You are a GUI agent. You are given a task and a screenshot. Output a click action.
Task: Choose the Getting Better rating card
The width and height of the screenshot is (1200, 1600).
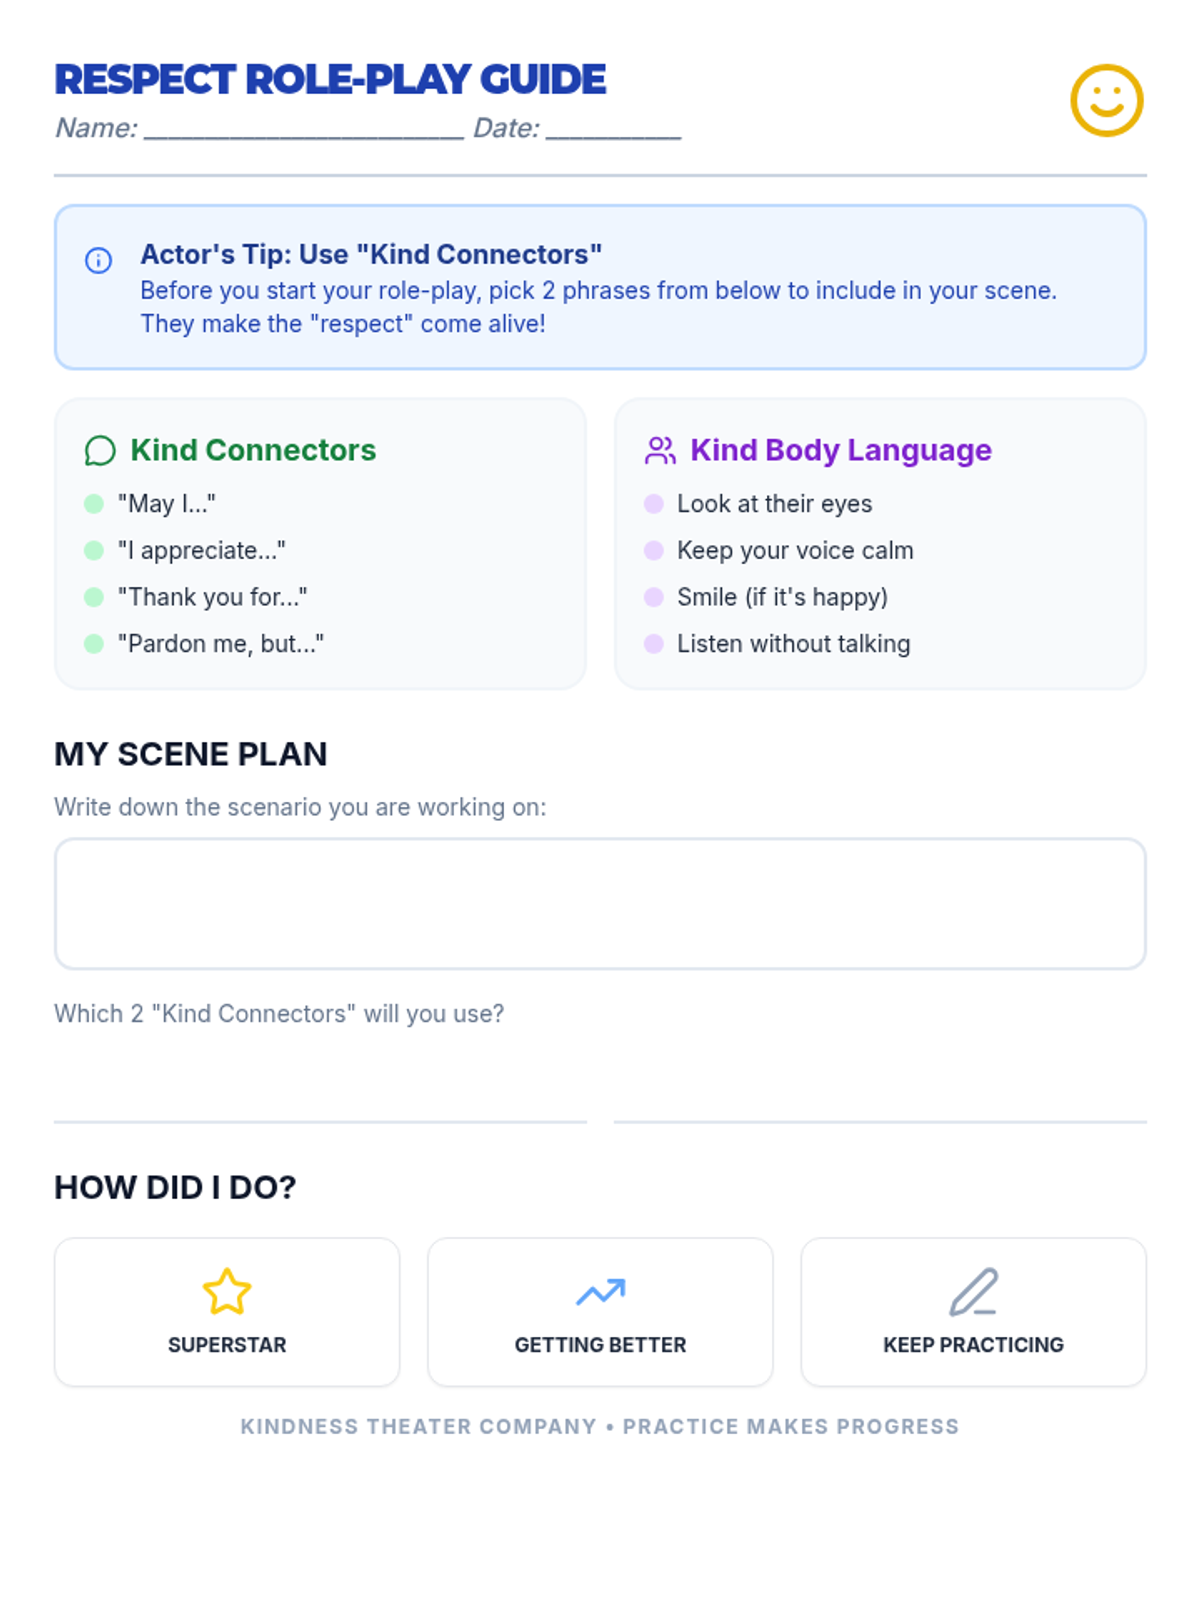click(x=600, y=1312)
